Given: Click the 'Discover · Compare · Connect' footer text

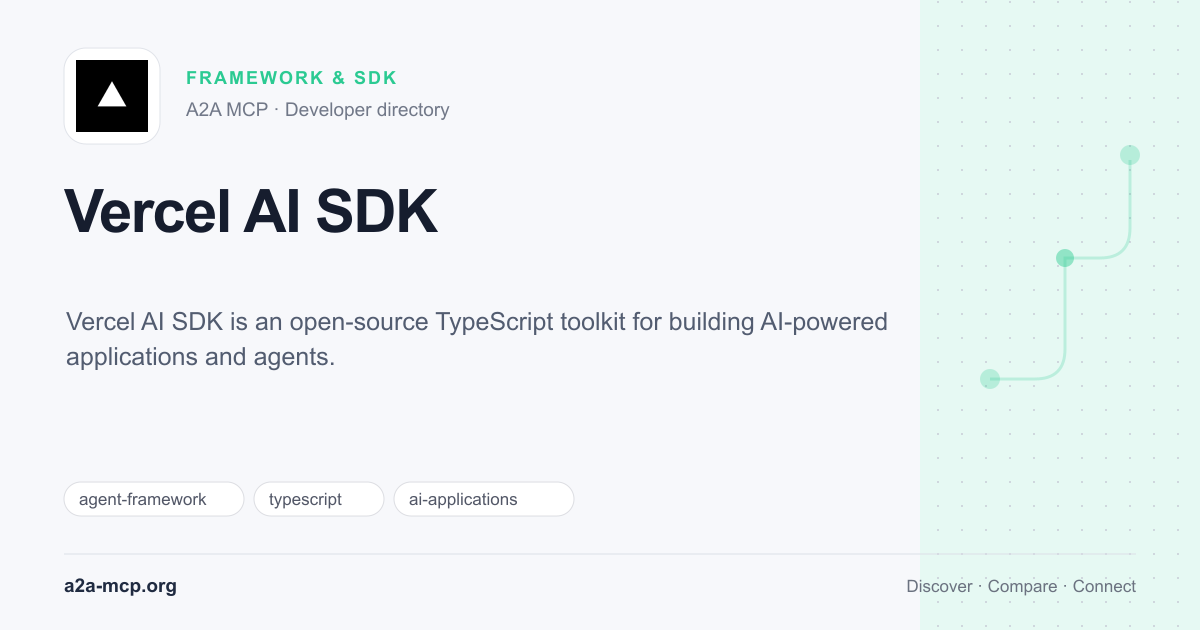Looking at the screenshot, I should click(1021, 586).
